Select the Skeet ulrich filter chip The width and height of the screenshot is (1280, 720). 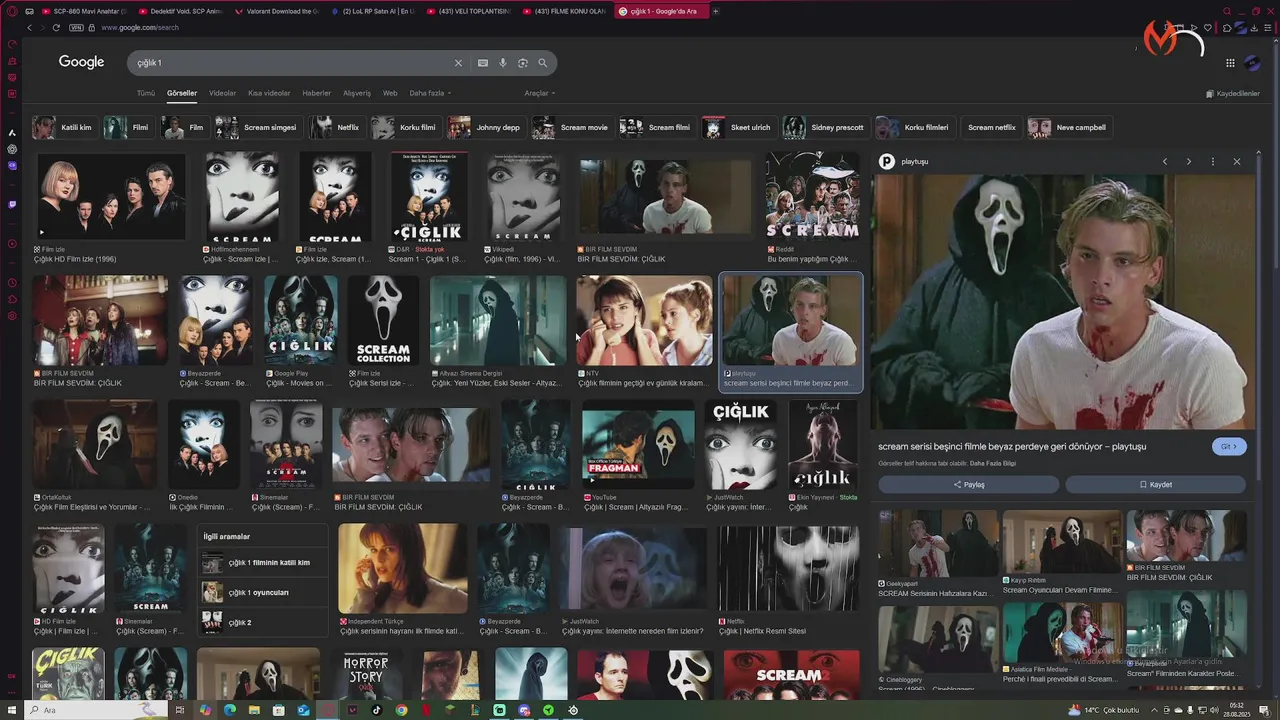[738, 127]
